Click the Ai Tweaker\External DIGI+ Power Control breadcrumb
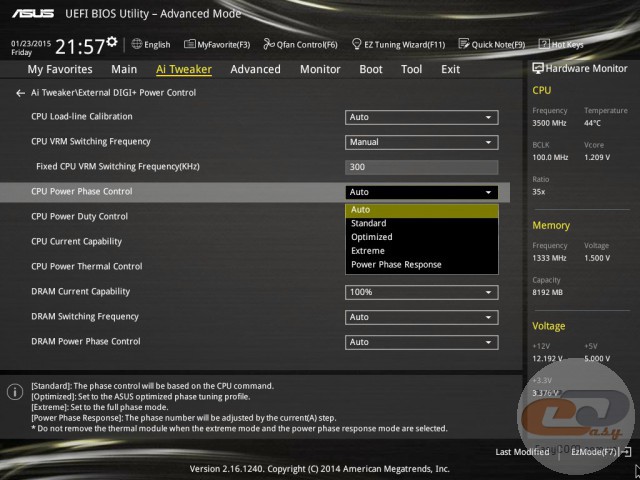This screenshot has width=640, height=480. (113, 93)
